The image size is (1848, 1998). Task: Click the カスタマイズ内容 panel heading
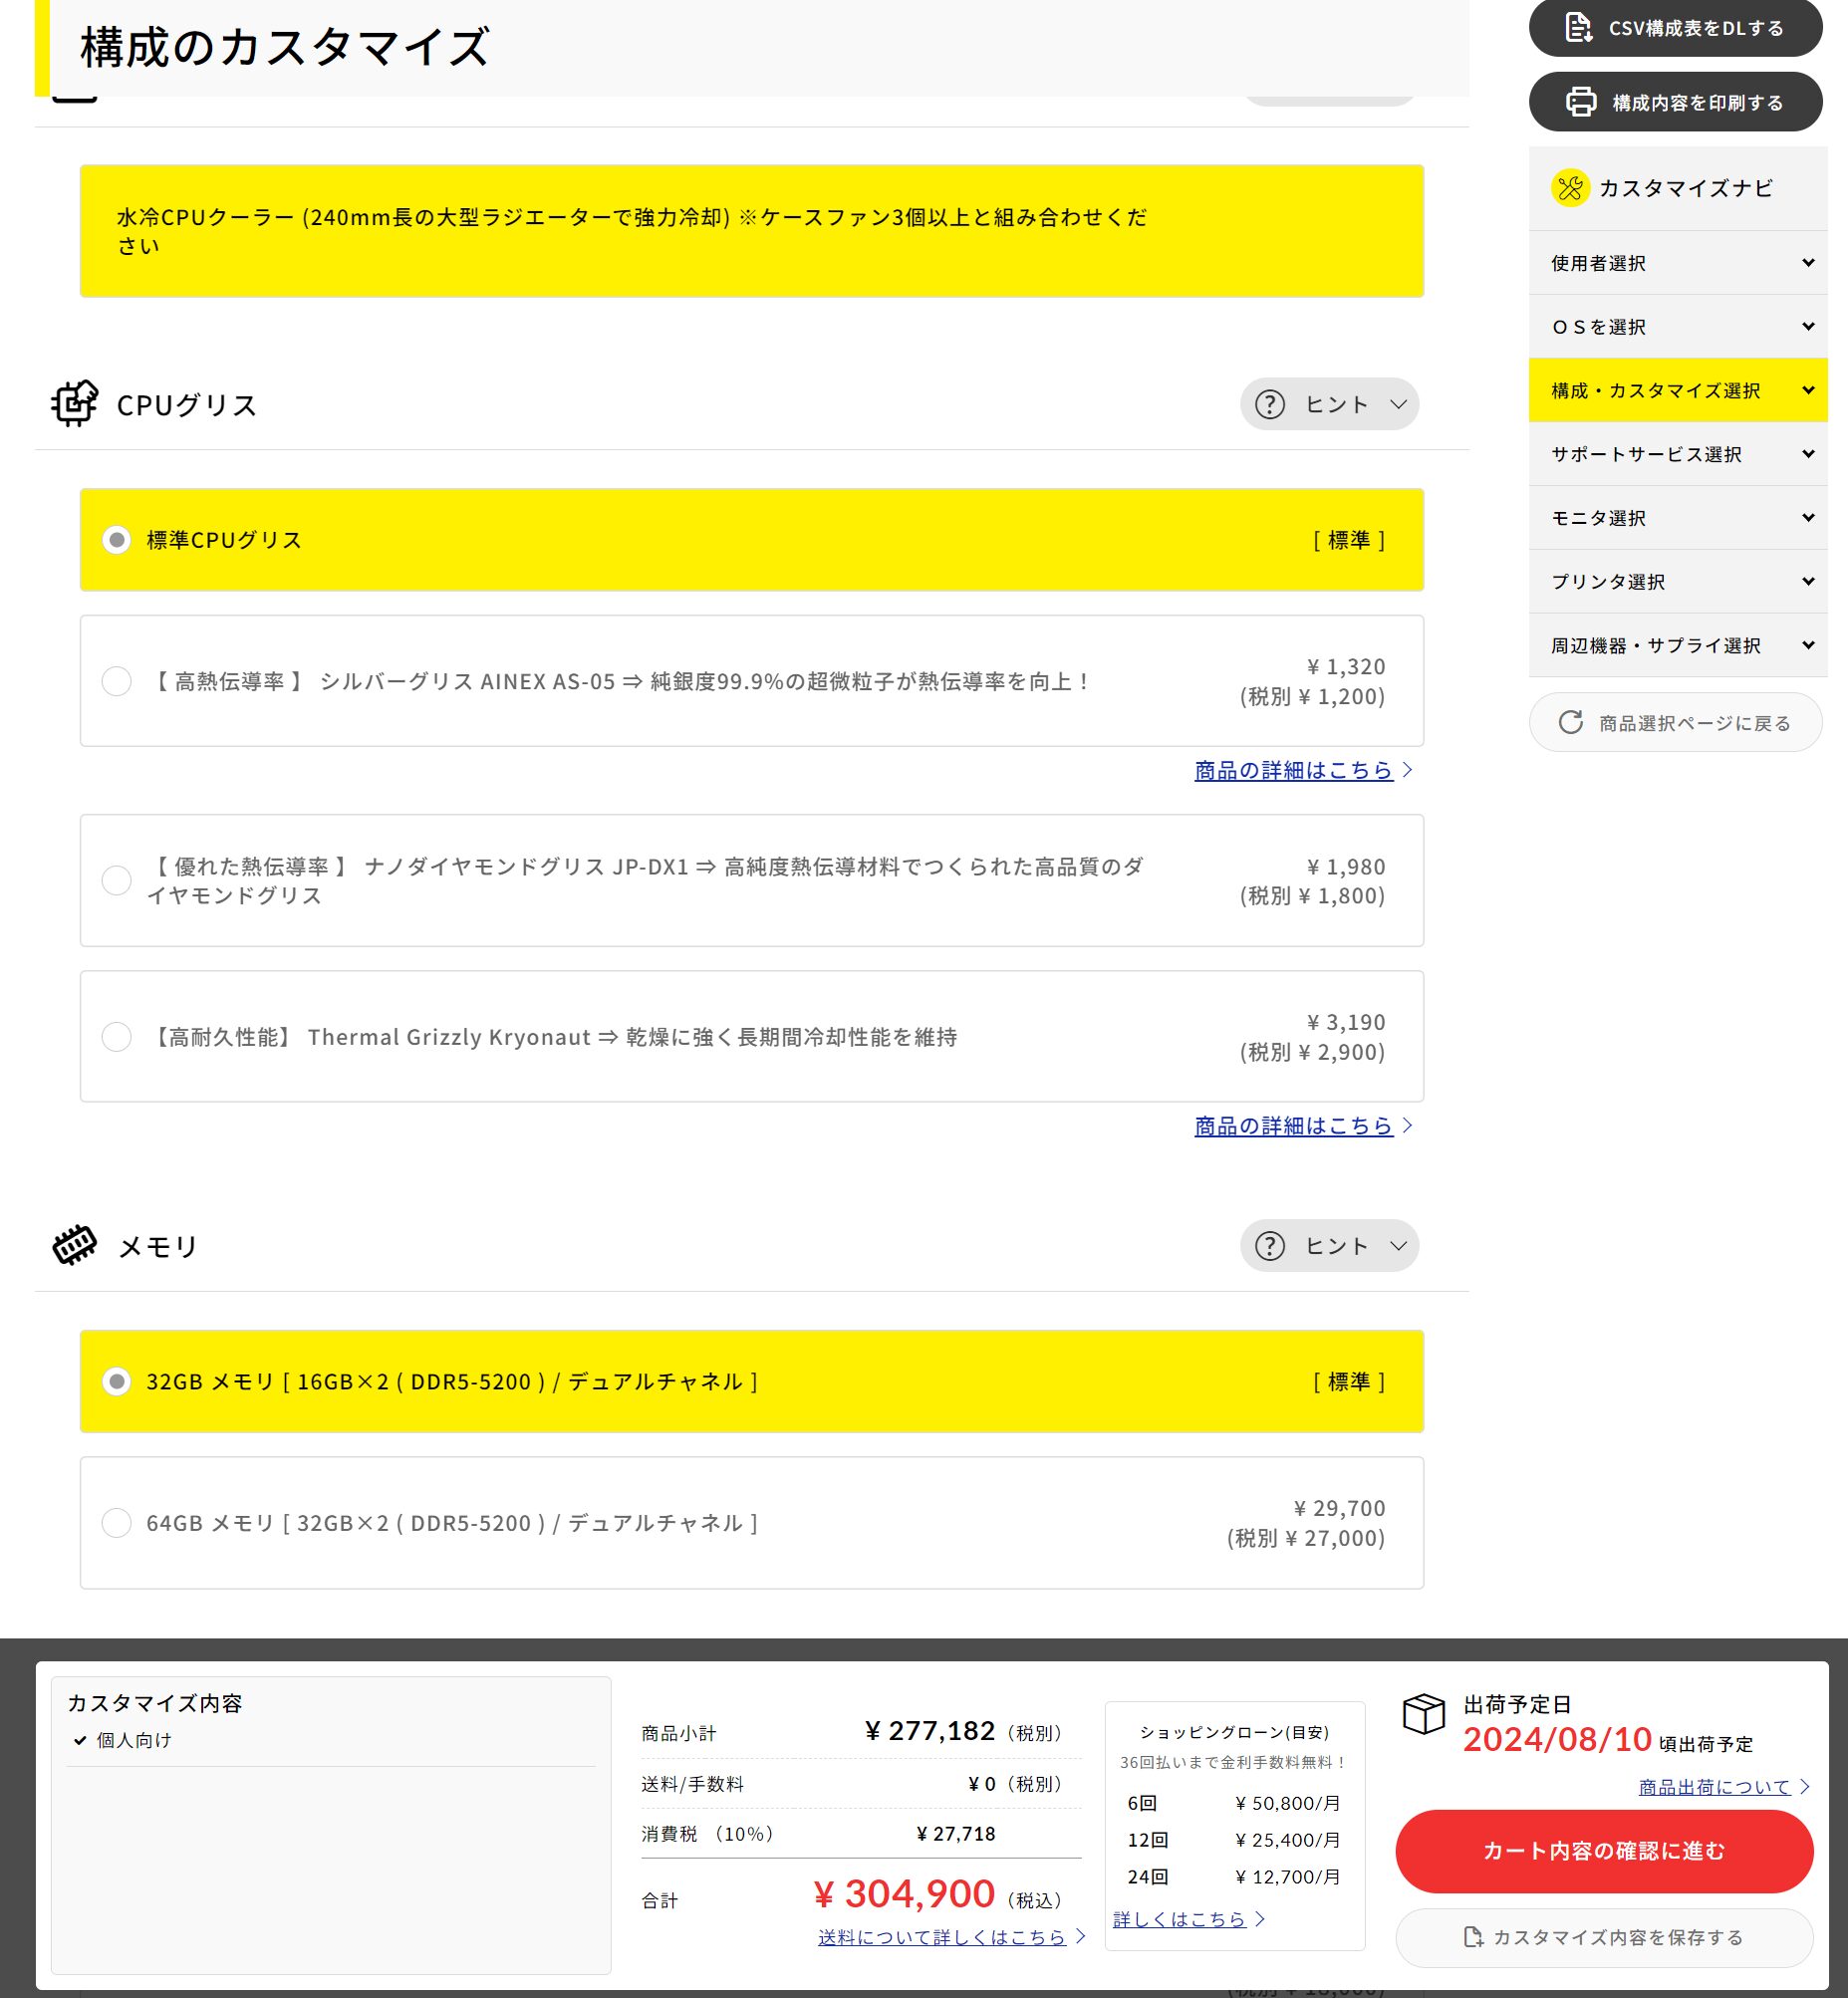coord(155,1703)
